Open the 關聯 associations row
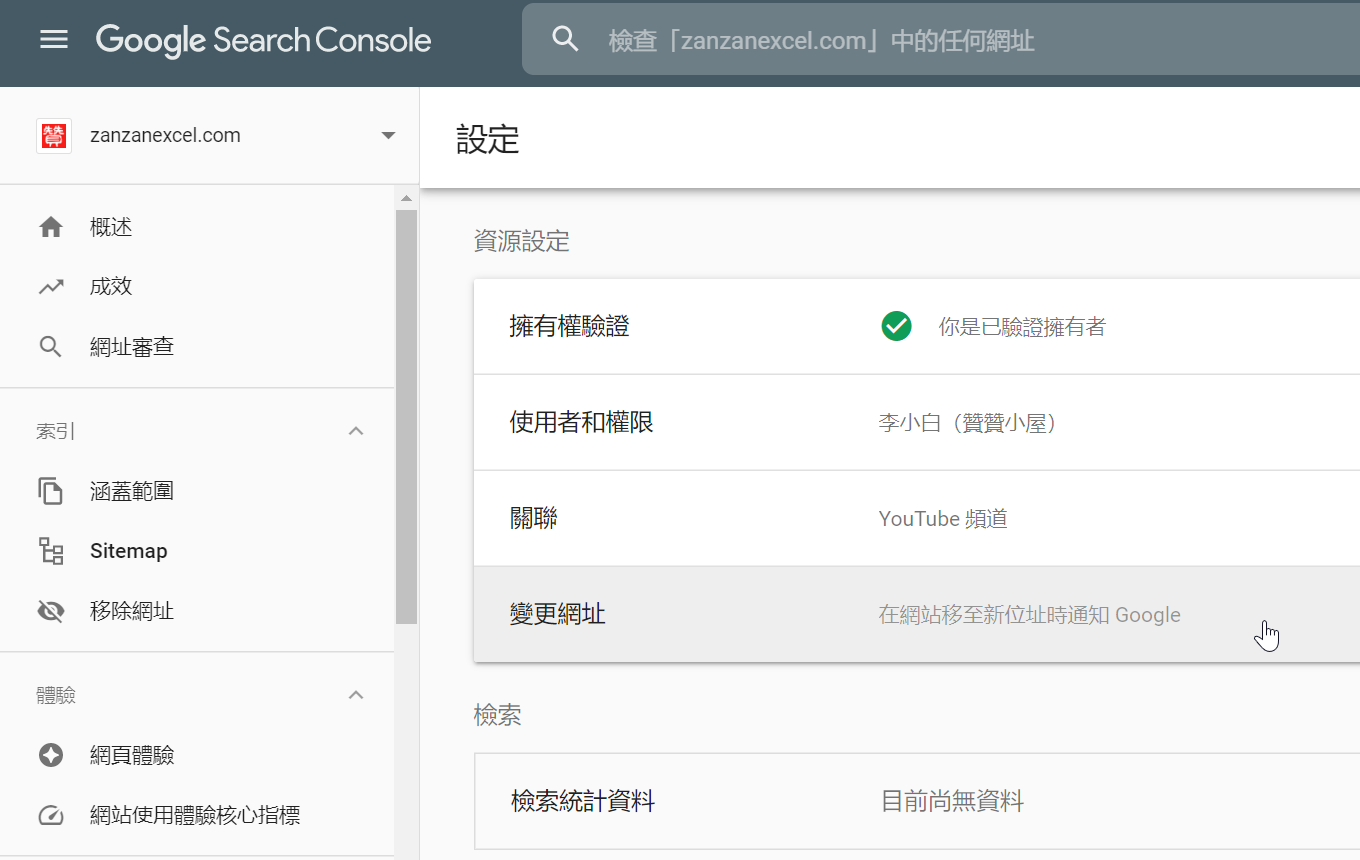The height and width of the screenshot is (860, 1360). [x=917, y=519]
